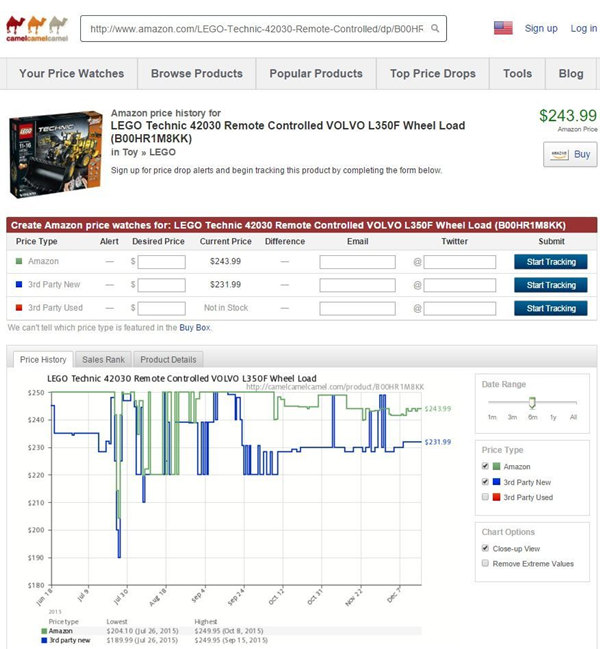Switch to the Sales Rank tab
The height and width of the screenshot is (649, 600).
pyautogui.click(x=103, y=360)
